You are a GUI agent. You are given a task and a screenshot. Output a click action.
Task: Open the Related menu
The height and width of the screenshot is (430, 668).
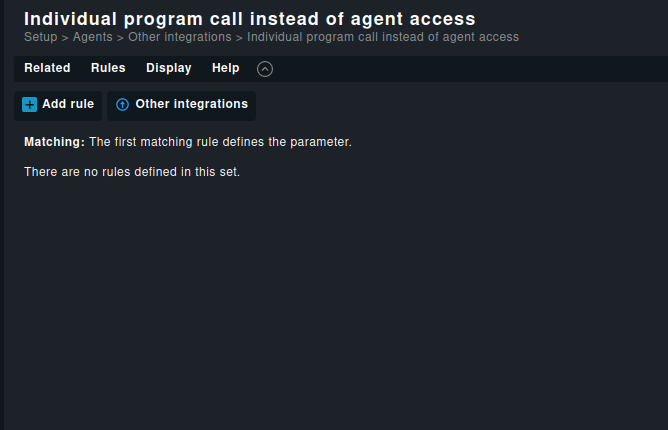coord(47,68)
